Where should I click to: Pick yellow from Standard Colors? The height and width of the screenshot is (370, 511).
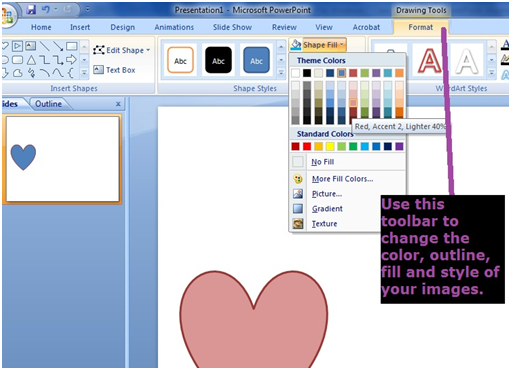pyautogui.click(x=330, y=146)
